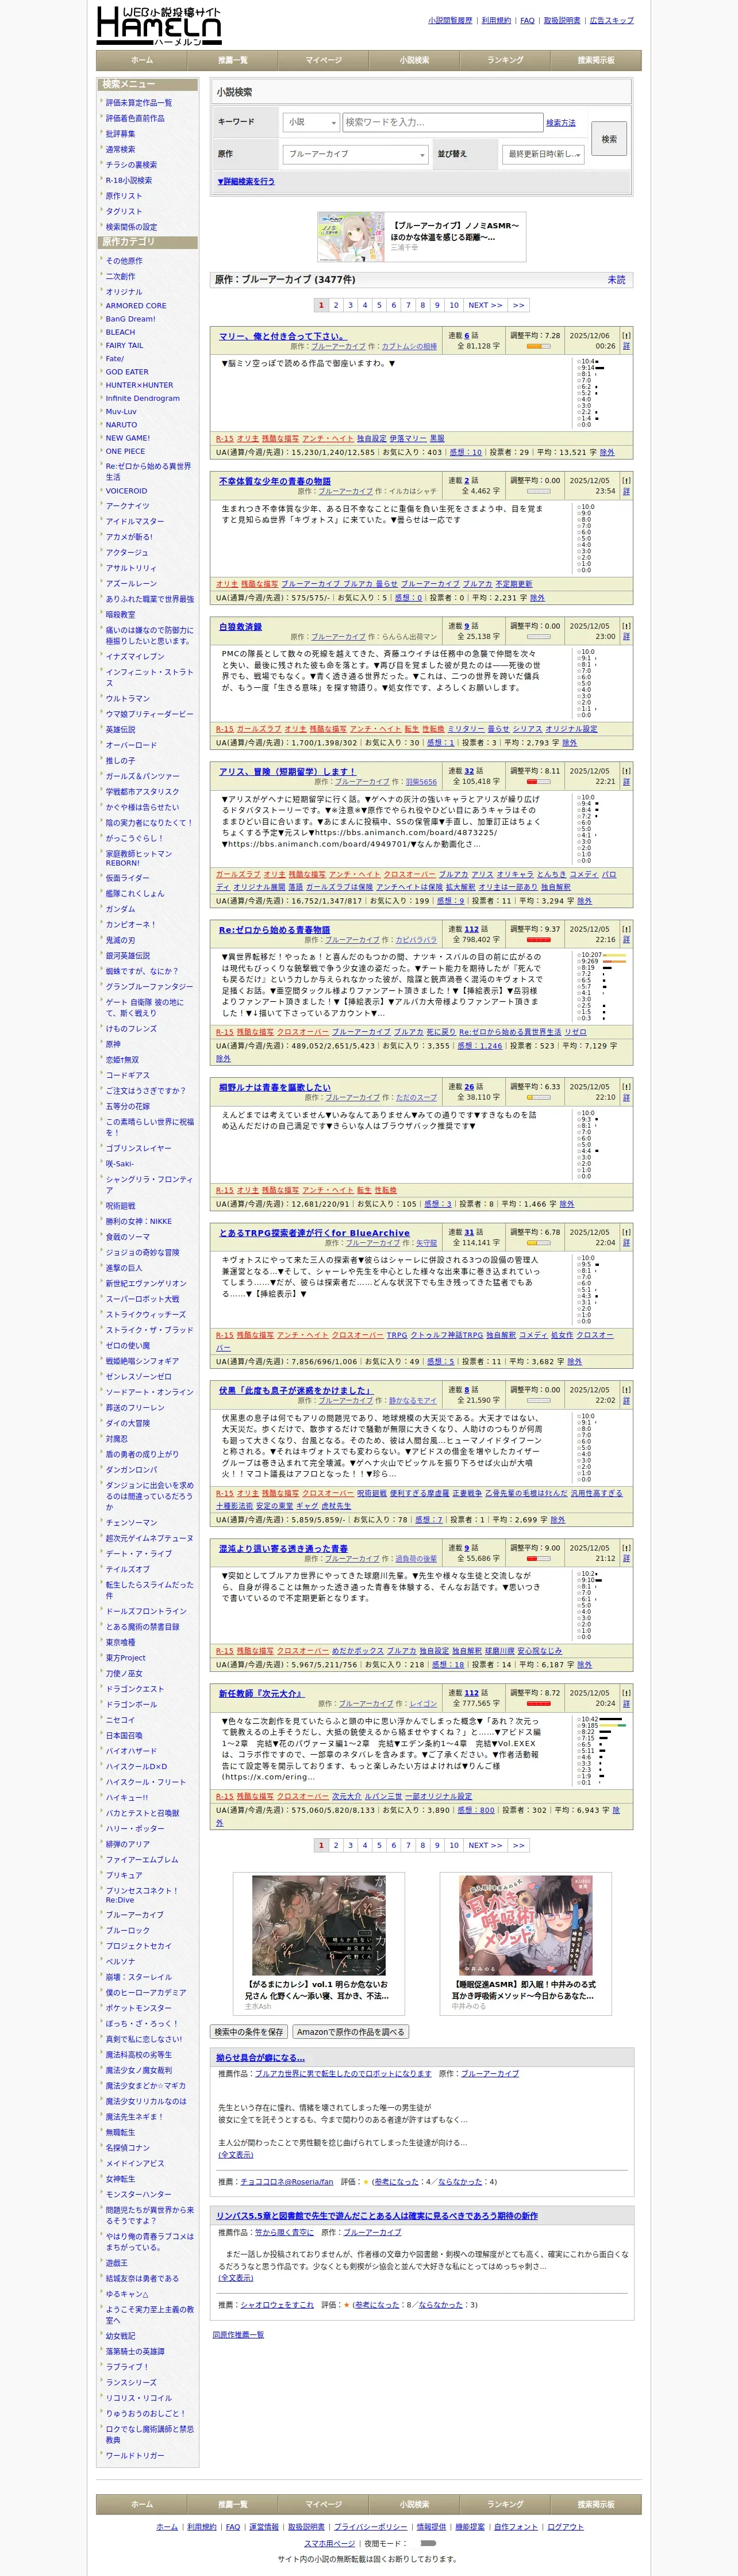
Task: Select R-18小説検索 in search menu
Action: [x=129, y=180]
